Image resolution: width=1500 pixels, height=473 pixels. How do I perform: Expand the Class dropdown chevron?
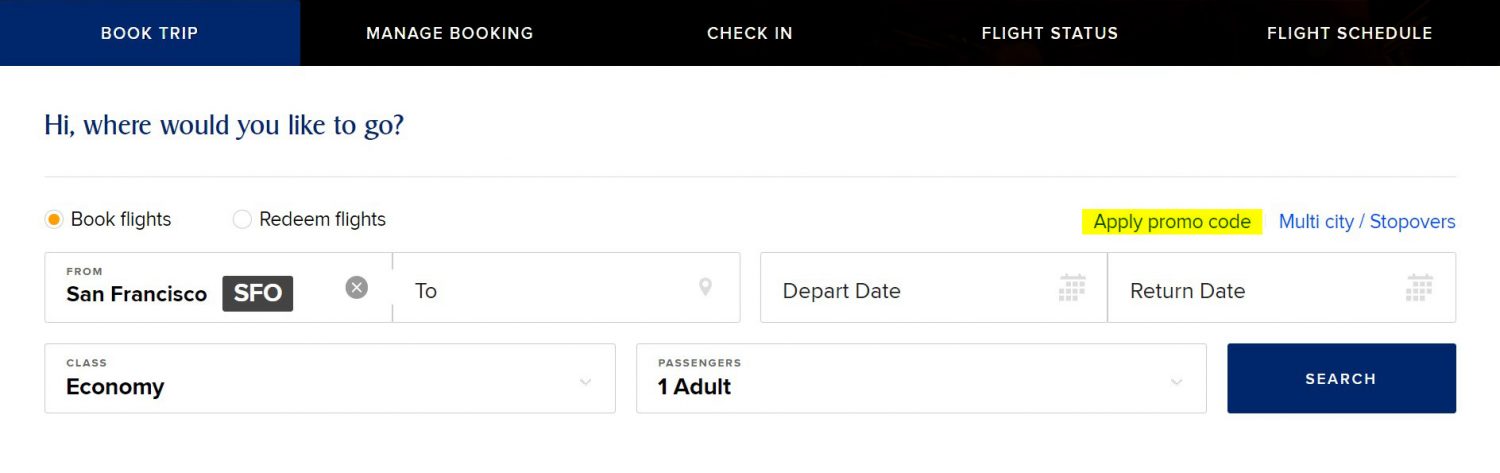tap(586, 382)
